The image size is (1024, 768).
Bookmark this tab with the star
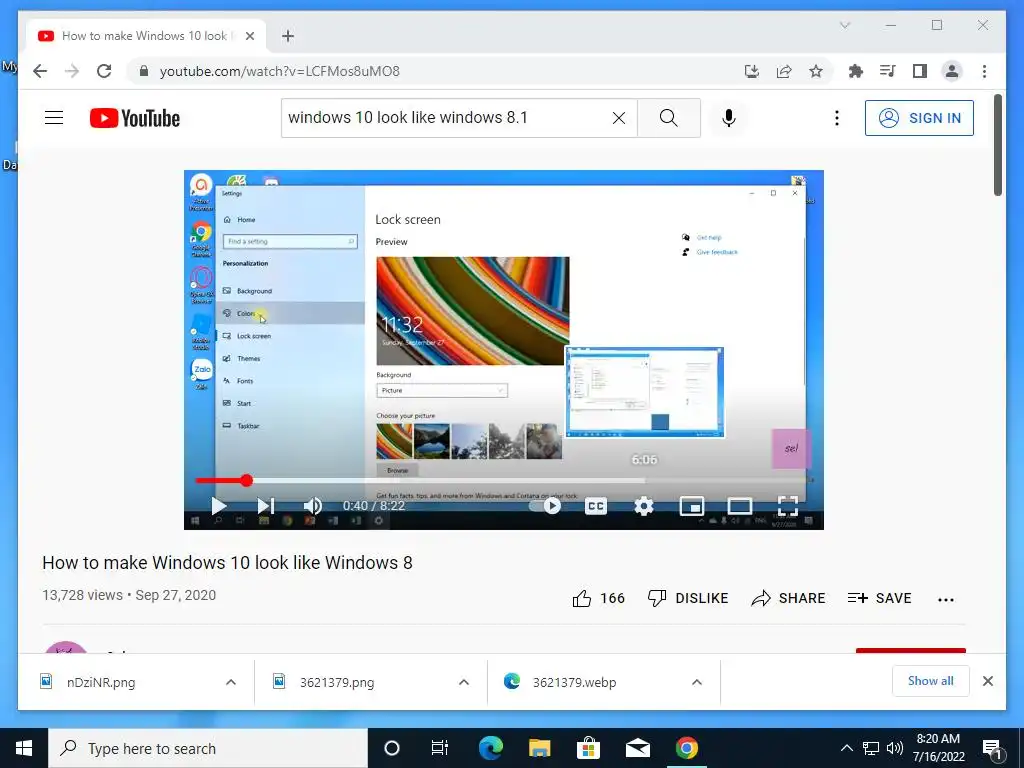[x=816, y=71]
